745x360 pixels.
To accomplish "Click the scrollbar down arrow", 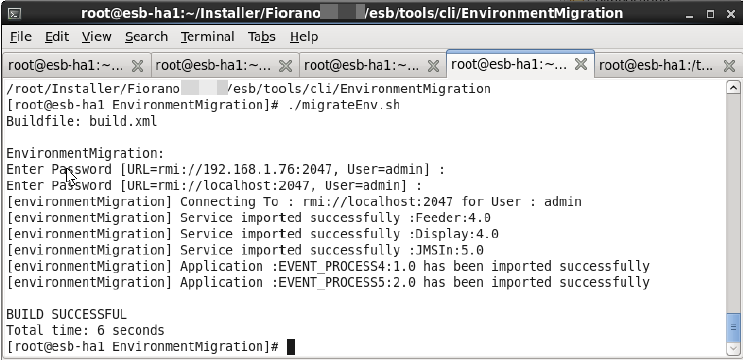I will tap(733, 349).
